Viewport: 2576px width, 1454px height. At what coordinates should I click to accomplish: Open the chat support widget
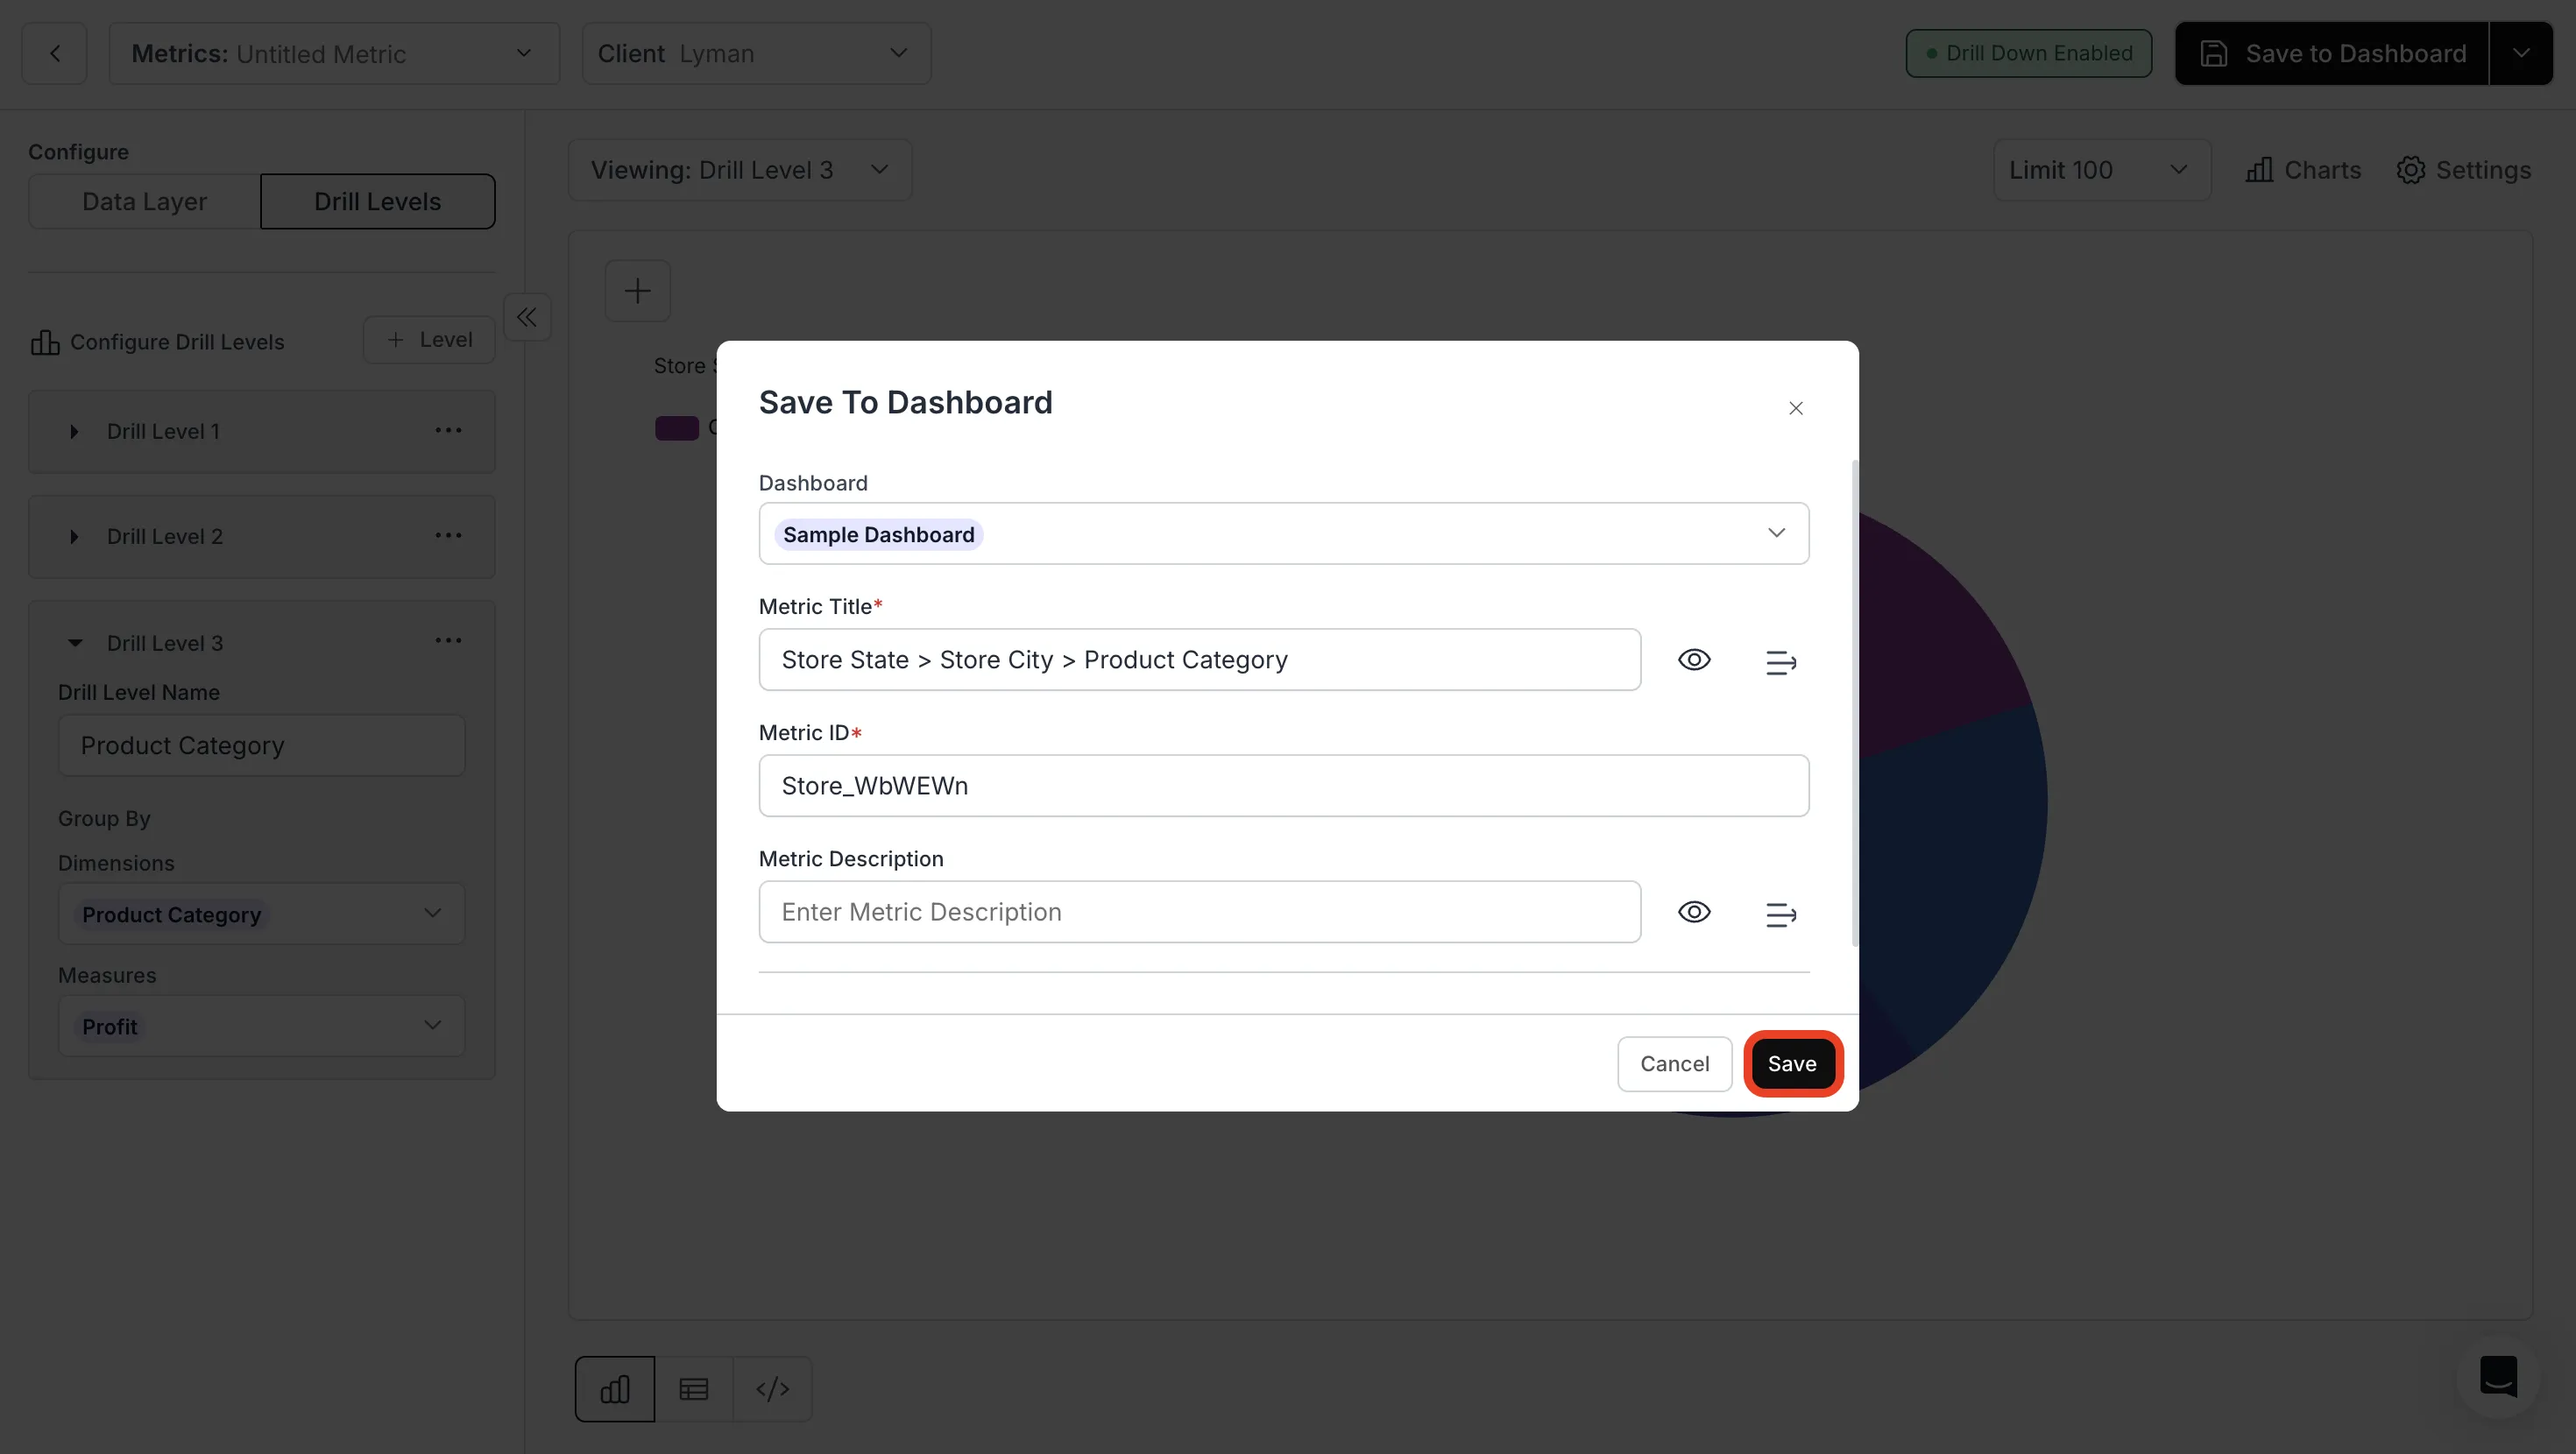coord(2498,1376)
